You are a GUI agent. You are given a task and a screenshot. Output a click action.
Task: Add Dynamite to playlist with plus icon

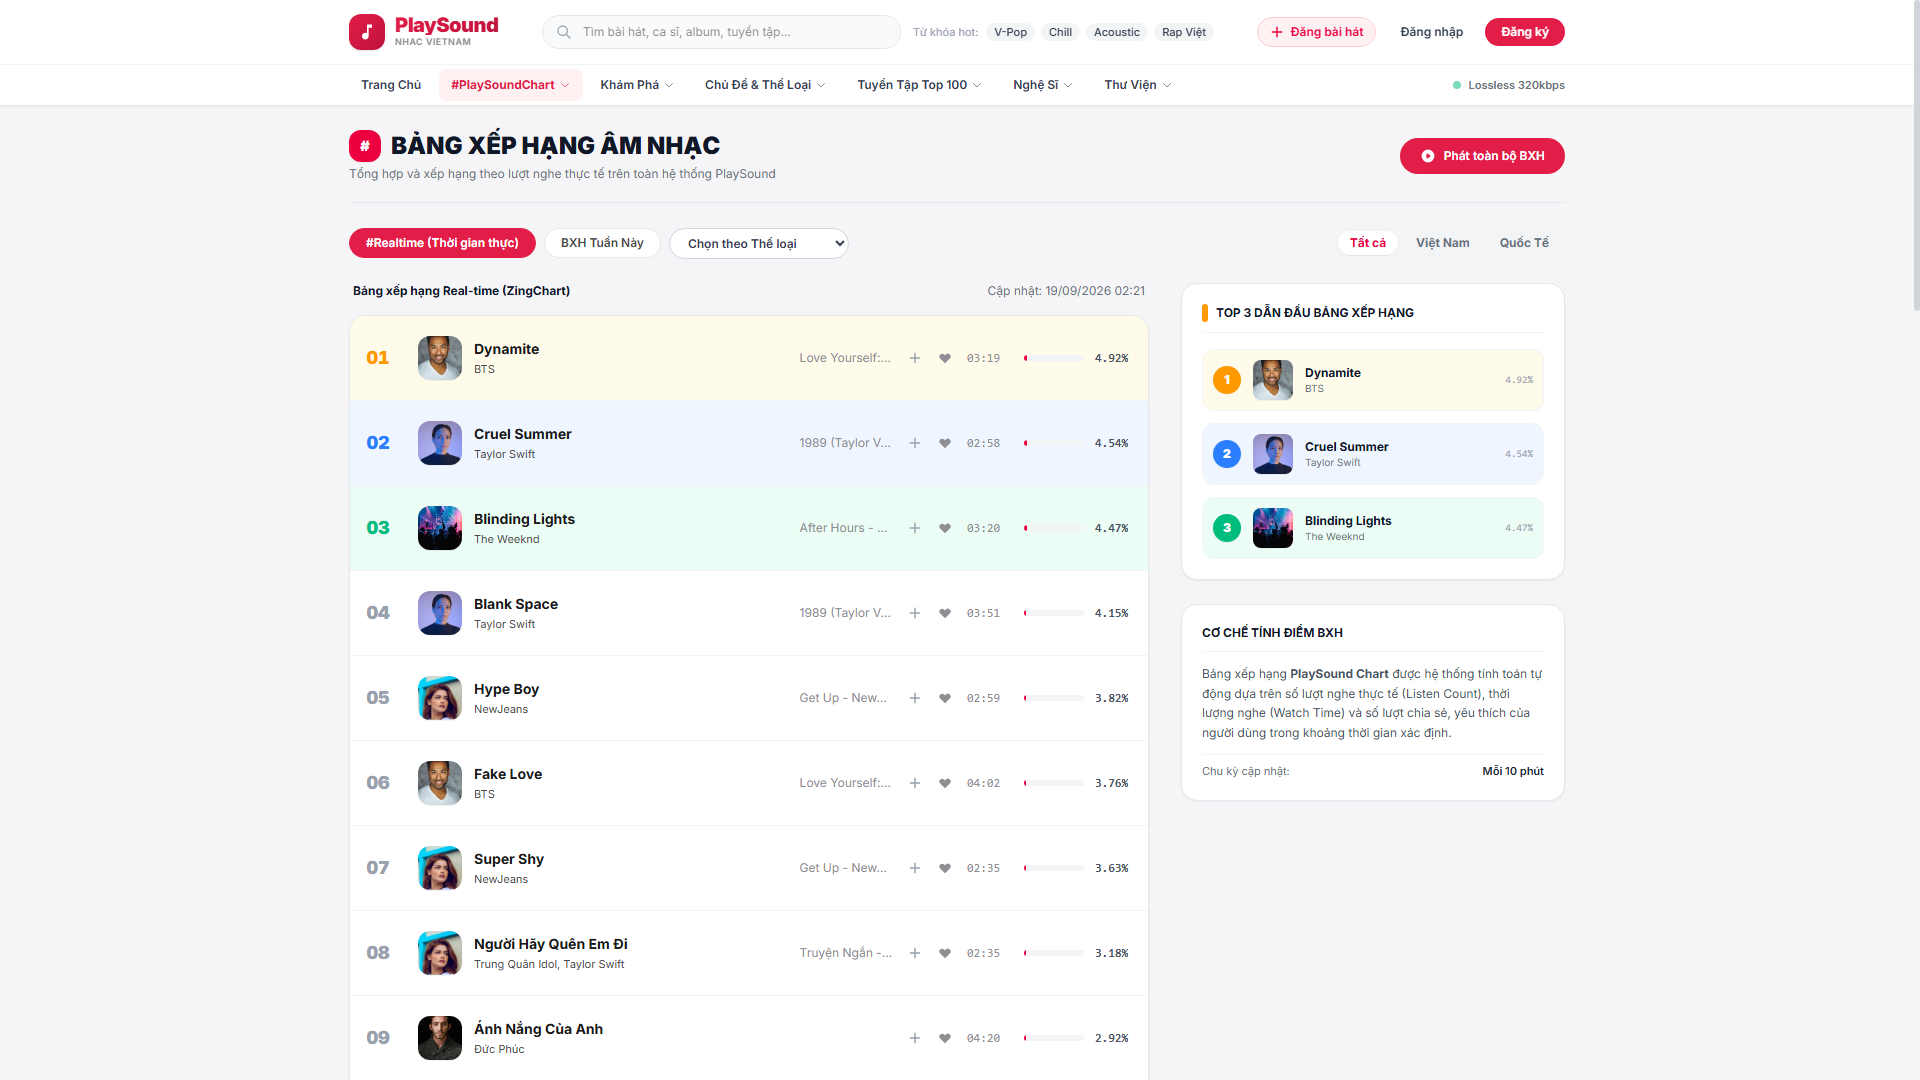point(915,358)
